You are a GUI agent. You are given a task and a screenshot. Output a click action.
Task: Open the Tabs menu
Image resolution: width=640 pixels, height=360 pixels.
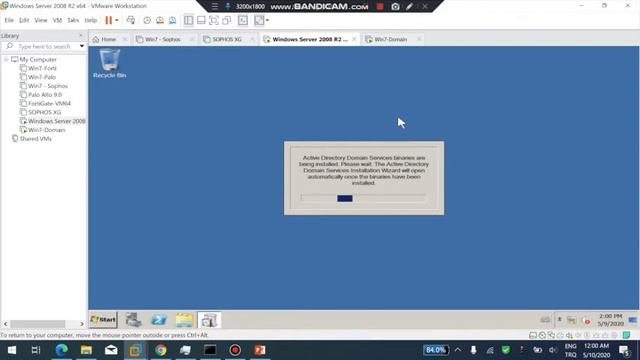[x=73, y=20]
